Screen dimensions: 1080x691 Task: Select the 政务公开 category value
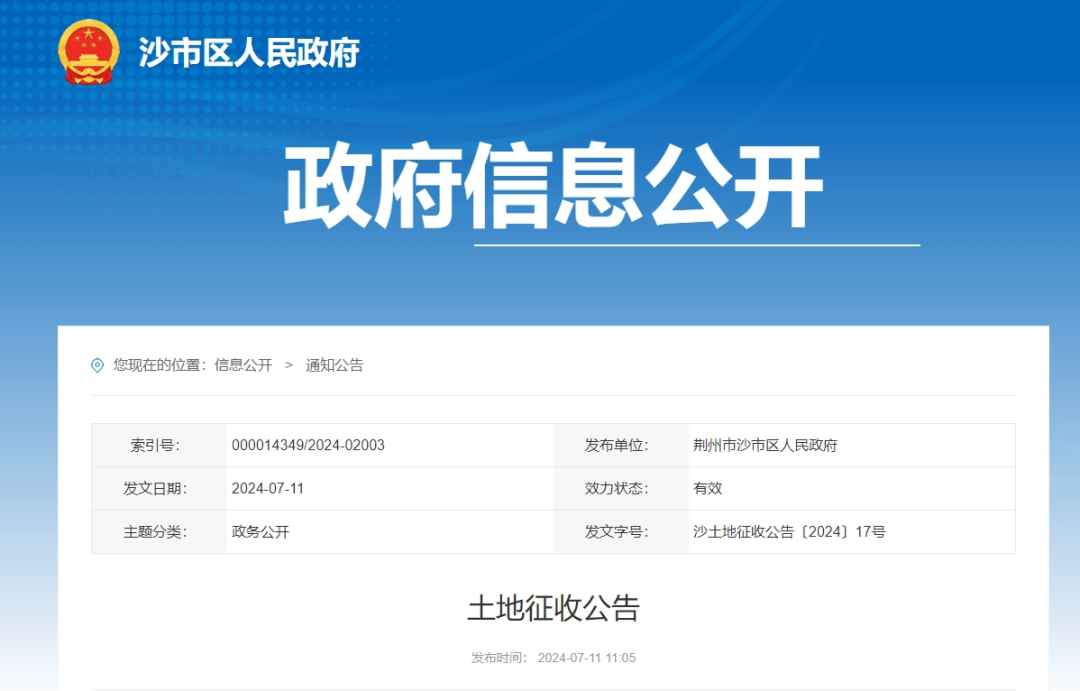pyautogui.click(x=260, y=532)
